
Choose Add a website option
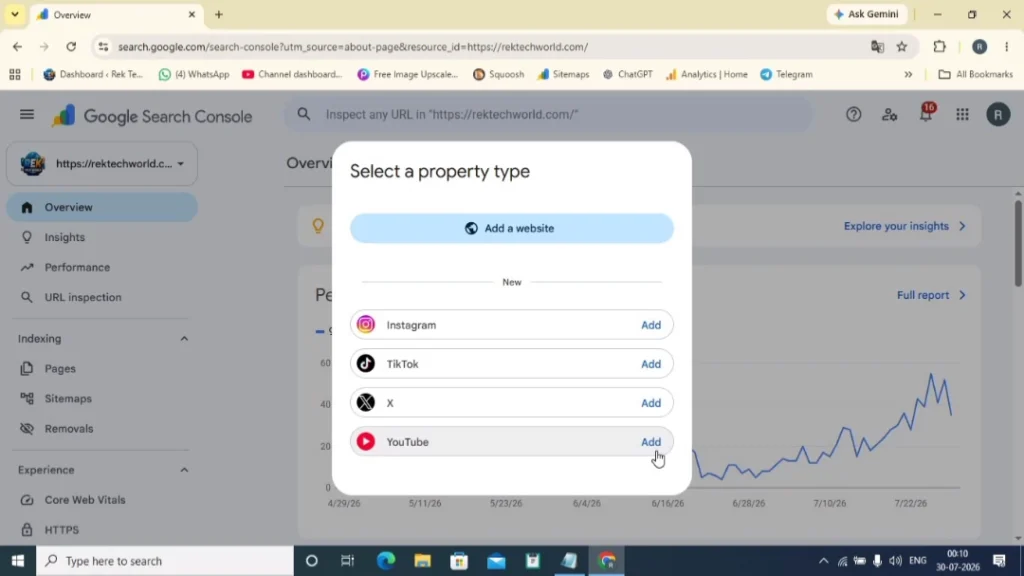tap(511, 229)
